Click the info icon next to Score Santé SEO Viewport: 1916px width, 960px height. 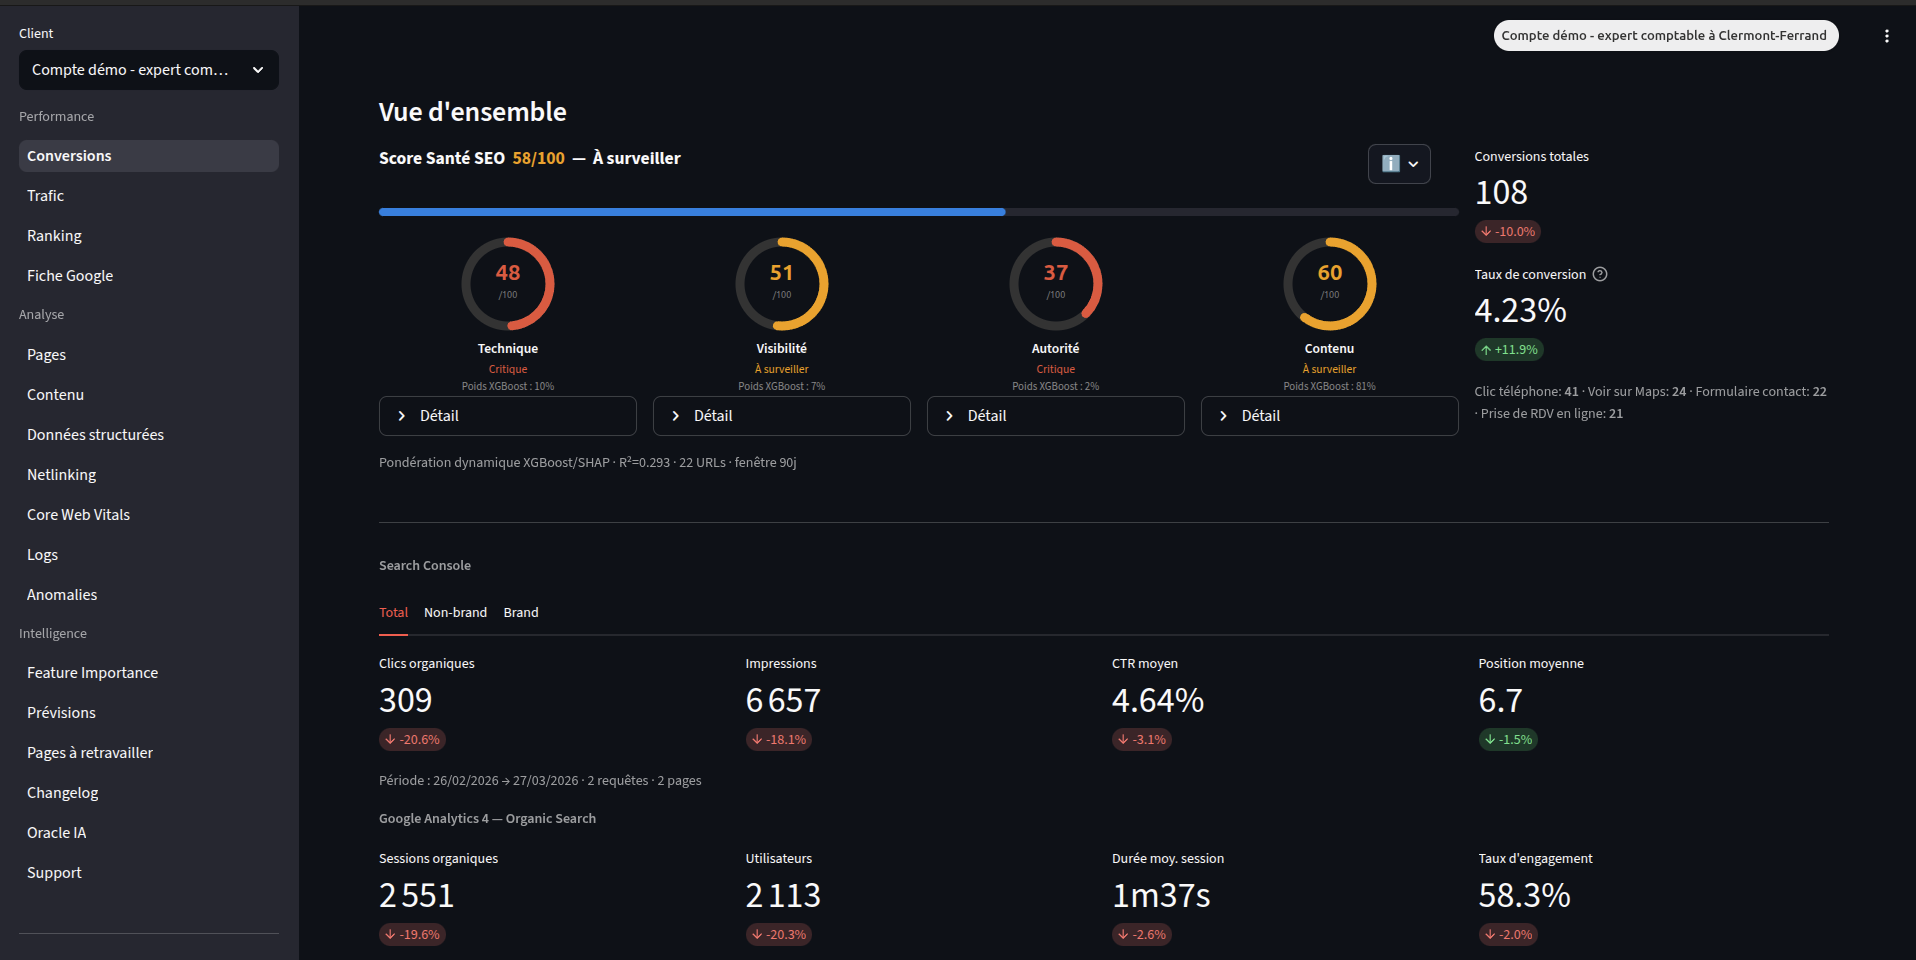coord(1389,163)
